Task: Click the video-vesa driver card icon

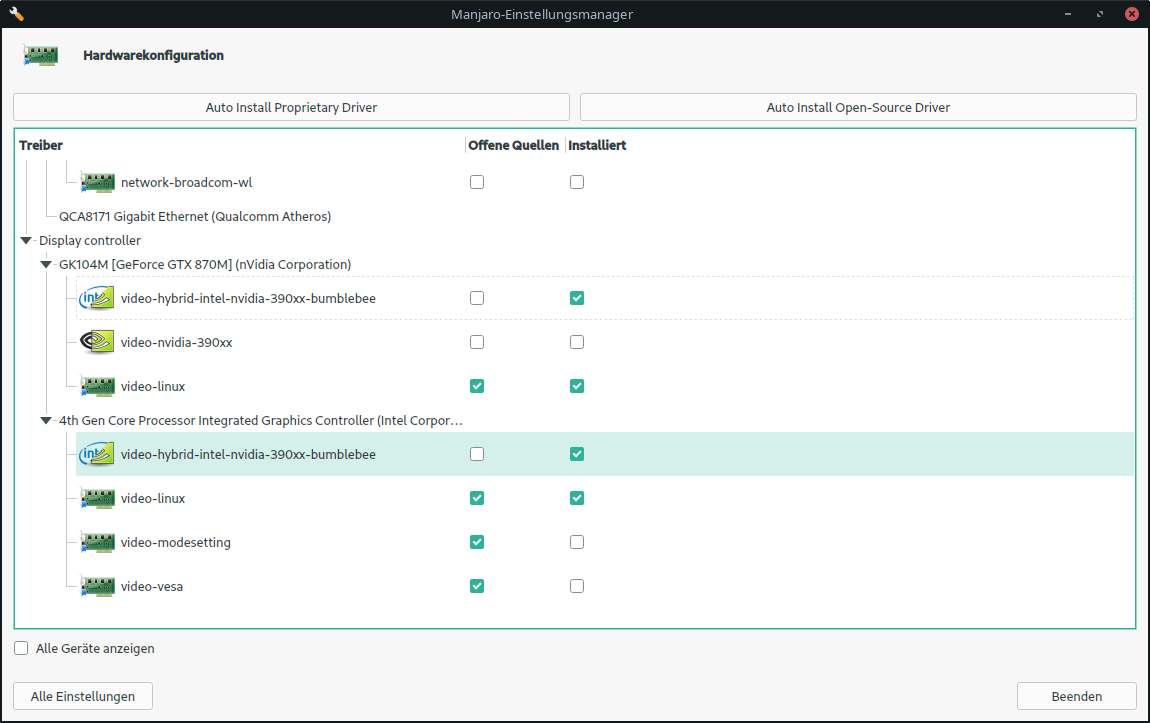Action: pos(97,586)
